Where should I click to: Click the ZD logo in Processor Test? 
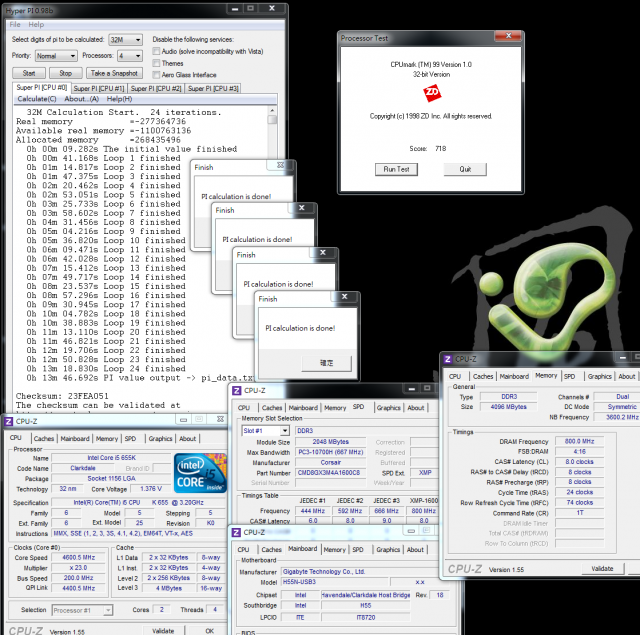pos(432,93)
